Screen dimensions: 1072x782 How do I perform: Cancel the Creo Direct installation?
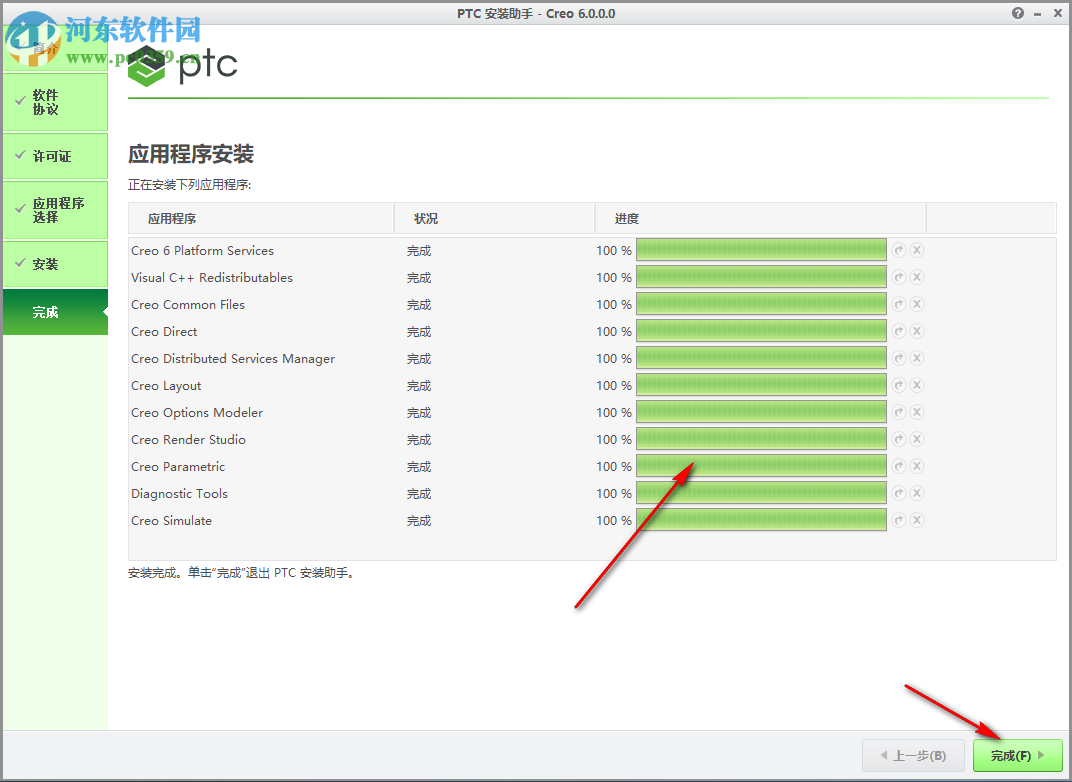pos(917,331)
